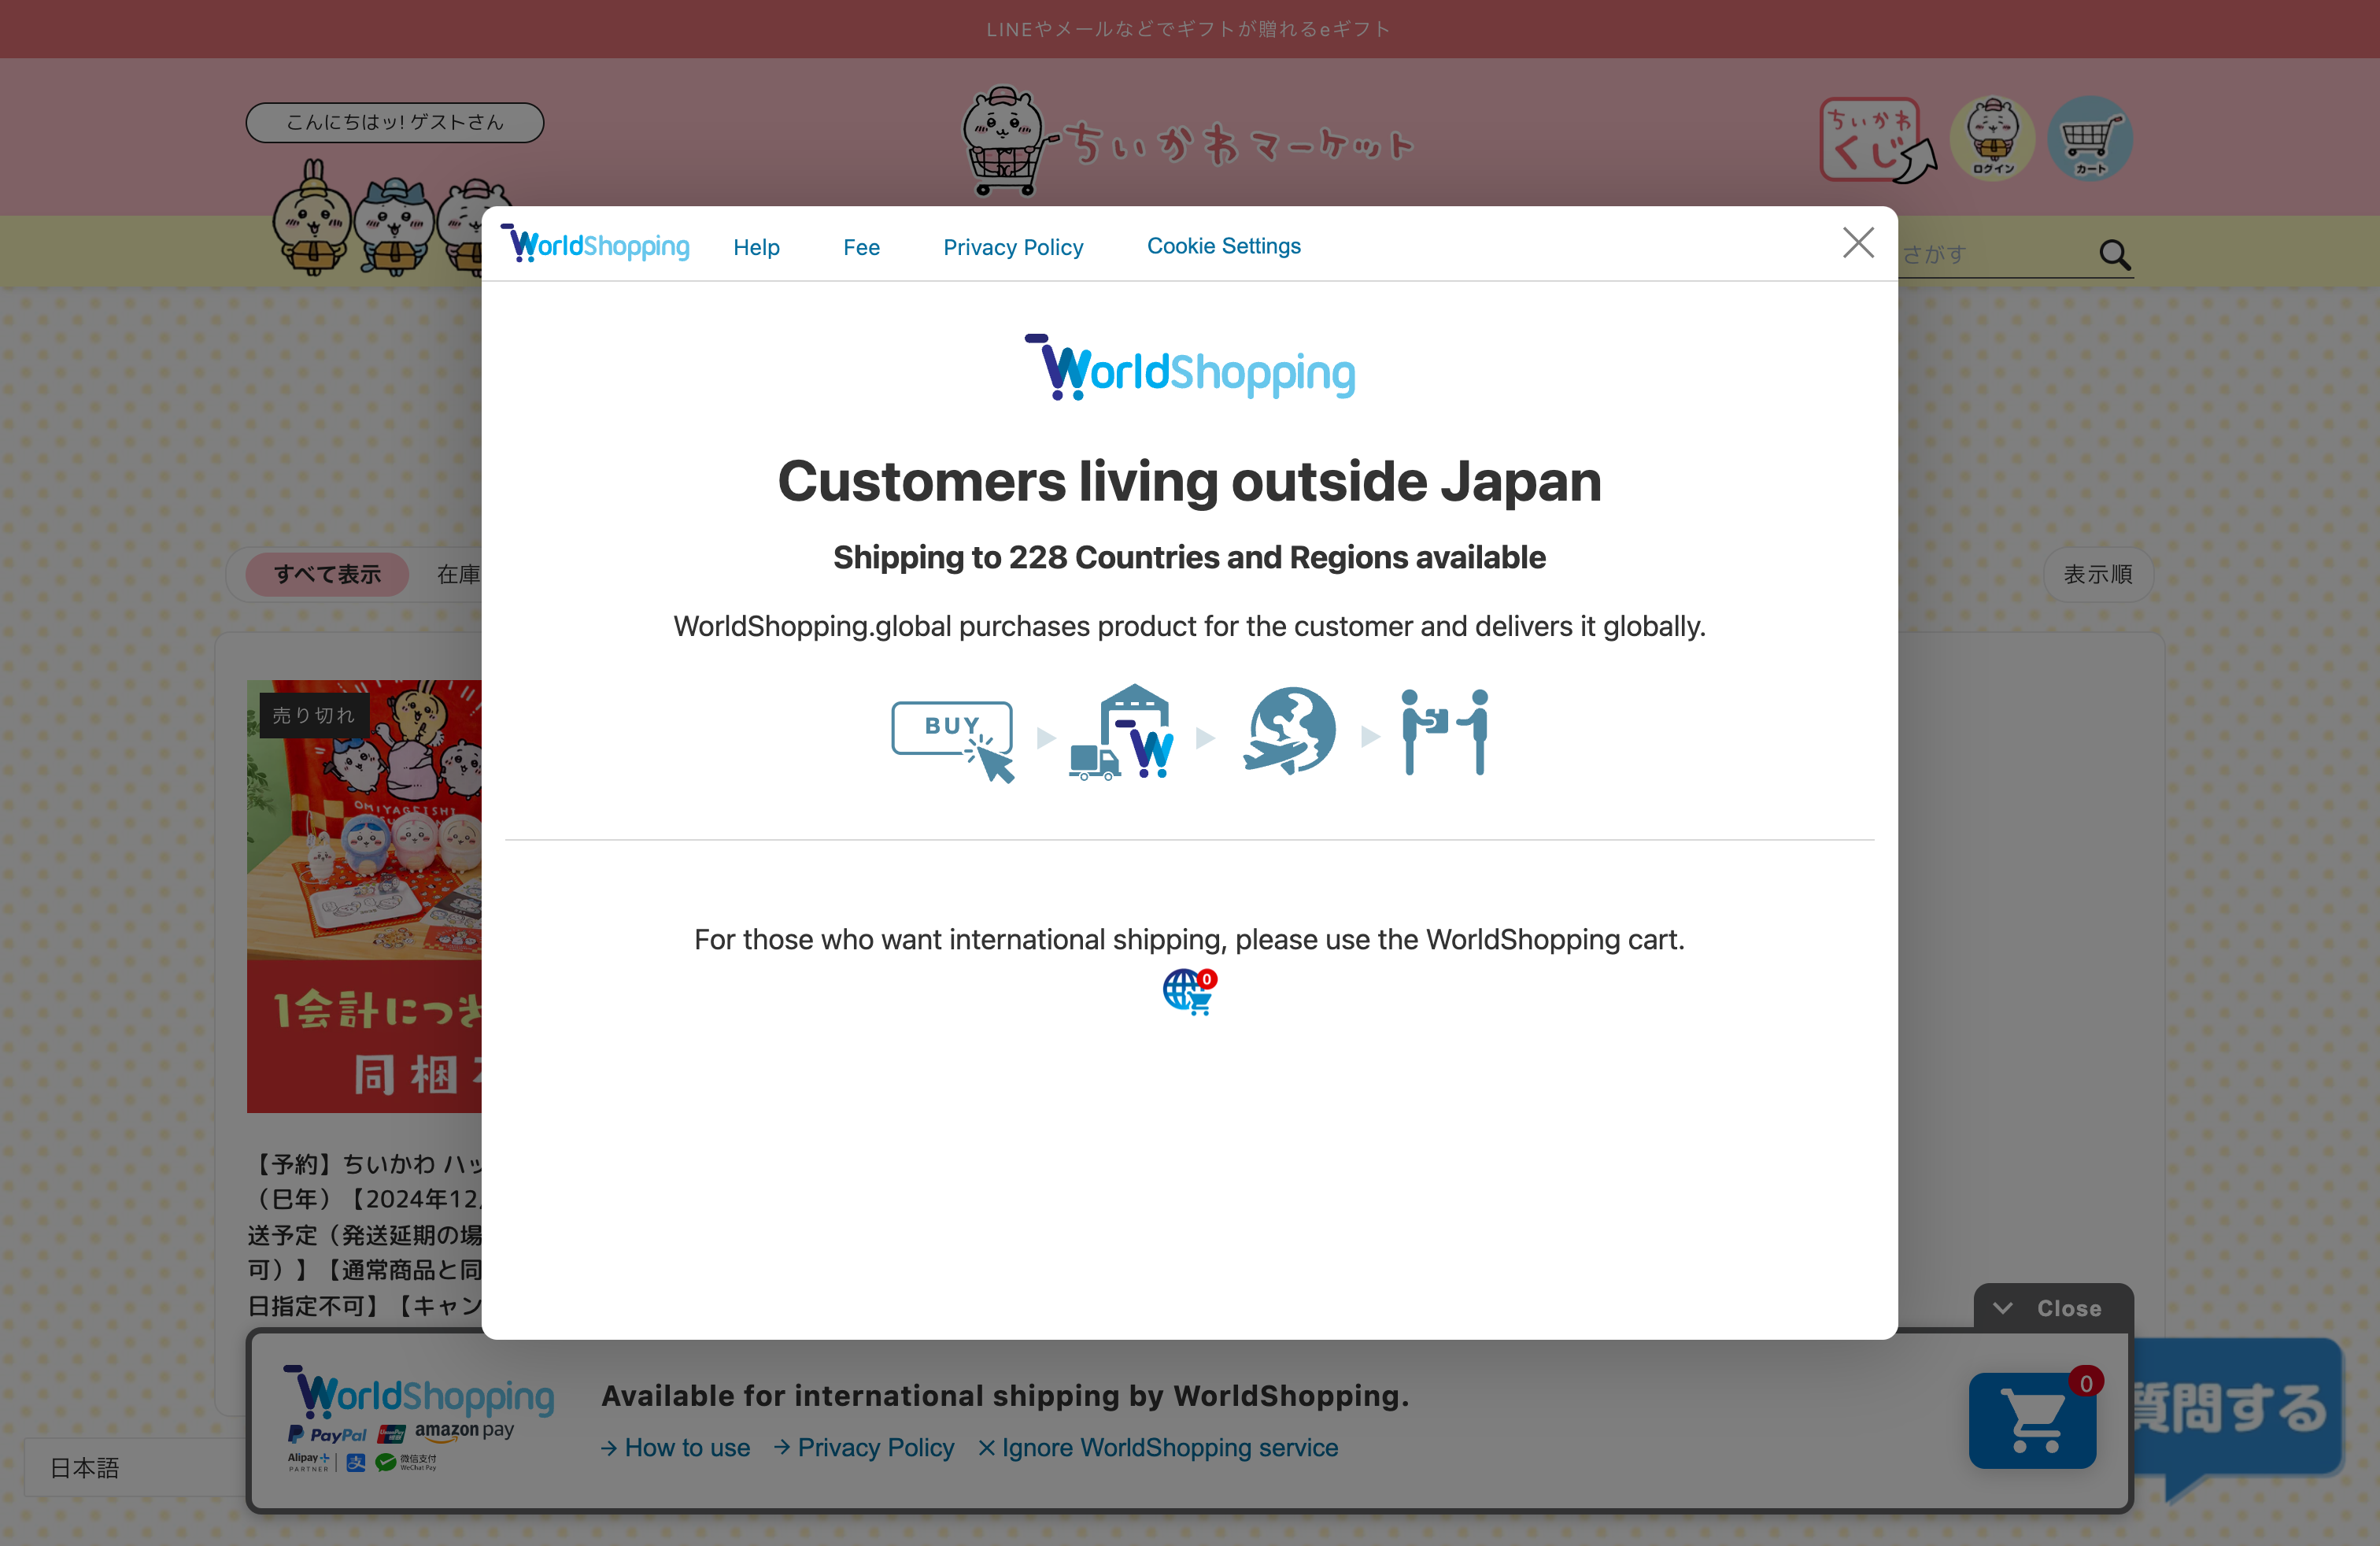Open the blue WorldShopping cart button

(2033, 1419)
